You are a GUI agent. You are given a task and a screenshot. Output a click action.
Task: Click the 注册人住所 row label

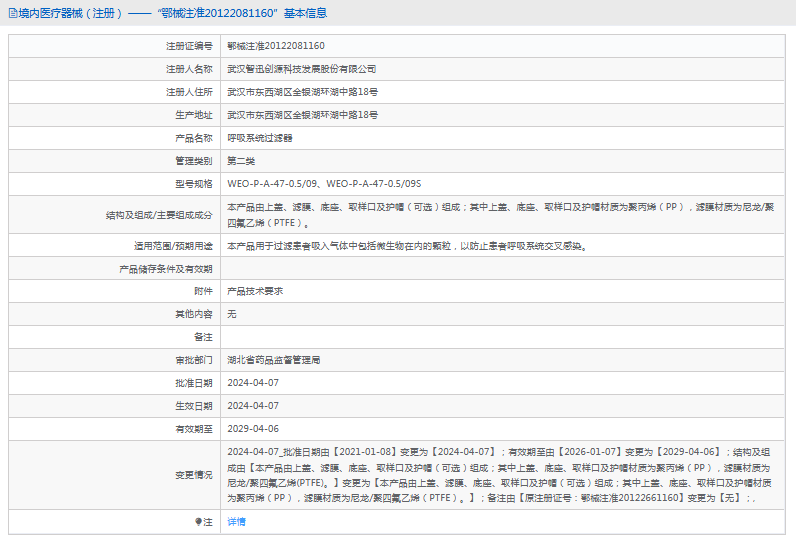189,92
